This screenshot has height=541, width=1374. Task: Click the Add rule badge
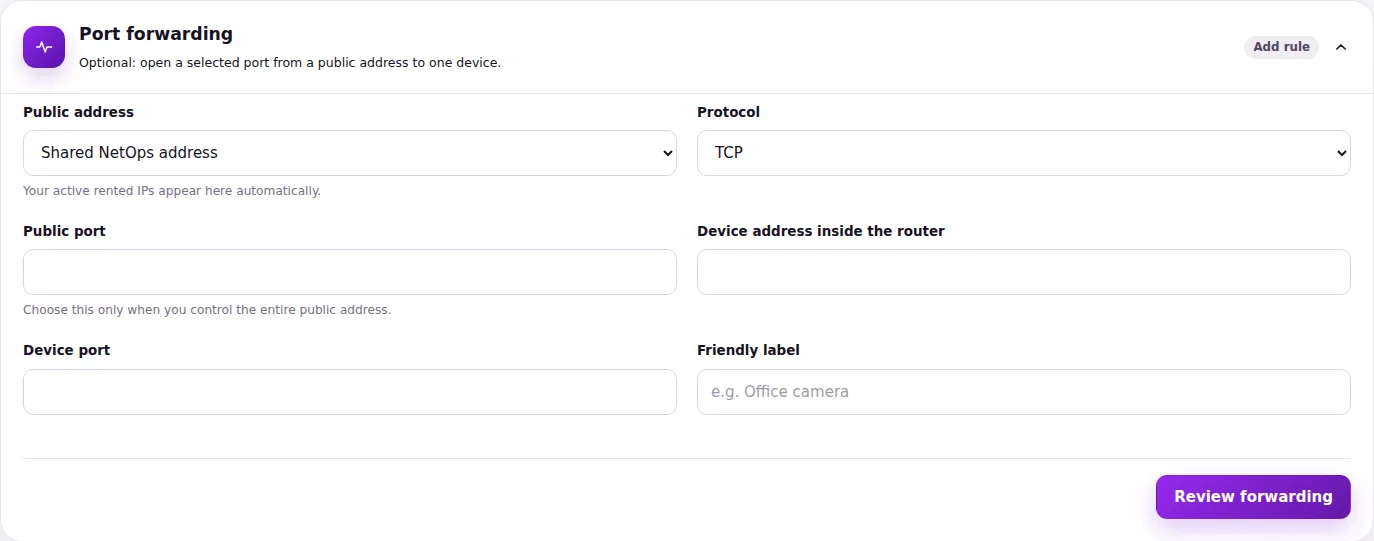[x=1281, y=47]
